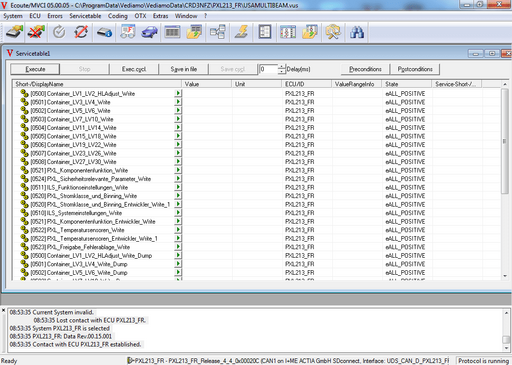Select the tools wrench icon in toolbar

333,32
